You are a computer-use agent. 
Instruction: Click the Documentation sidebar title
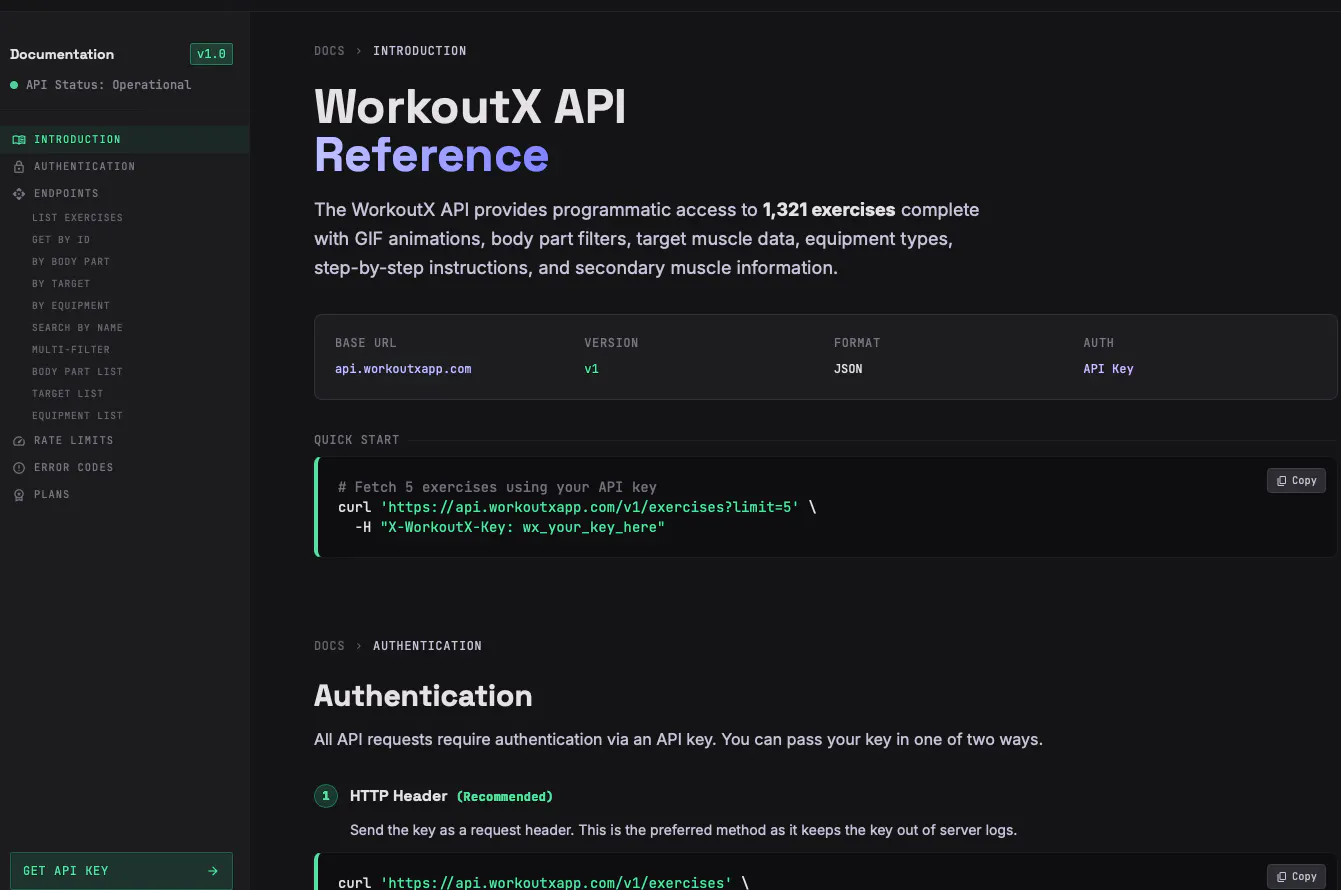62,54
